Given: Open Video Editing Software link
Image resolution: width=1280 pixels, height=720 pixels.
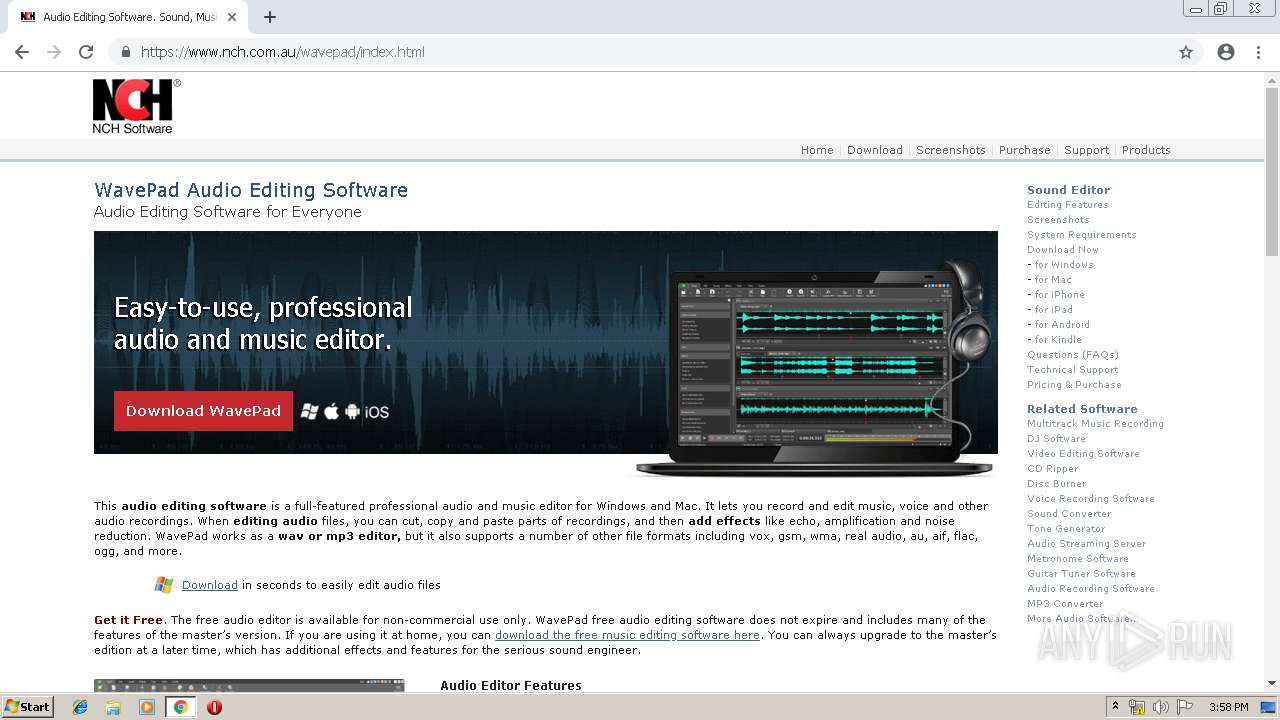Looking at the screenshot, I should tap(1083, 454).
